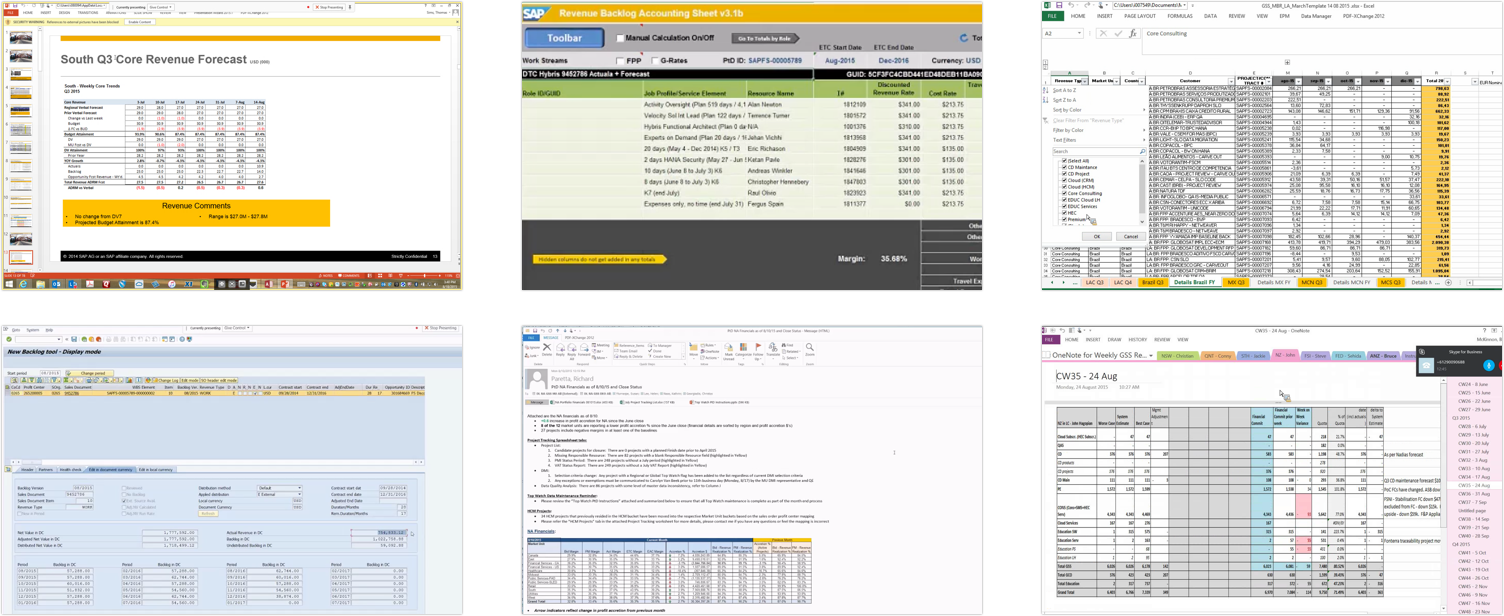Toggle the (Select All) filter checkbox

pyautogui.click(x=1063, y=161)
